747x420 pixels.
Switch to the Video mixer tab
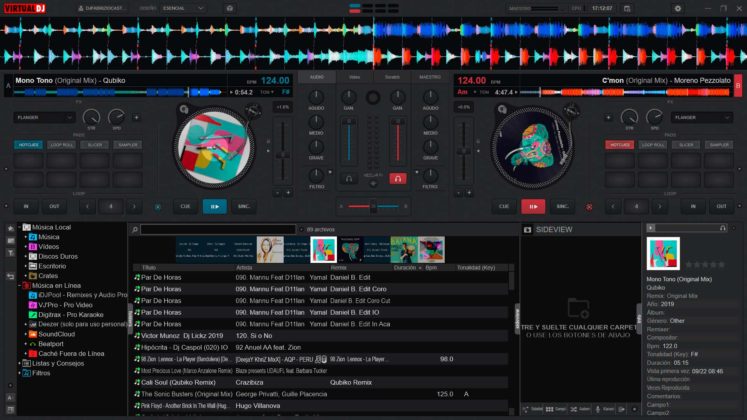coord(354,77)
